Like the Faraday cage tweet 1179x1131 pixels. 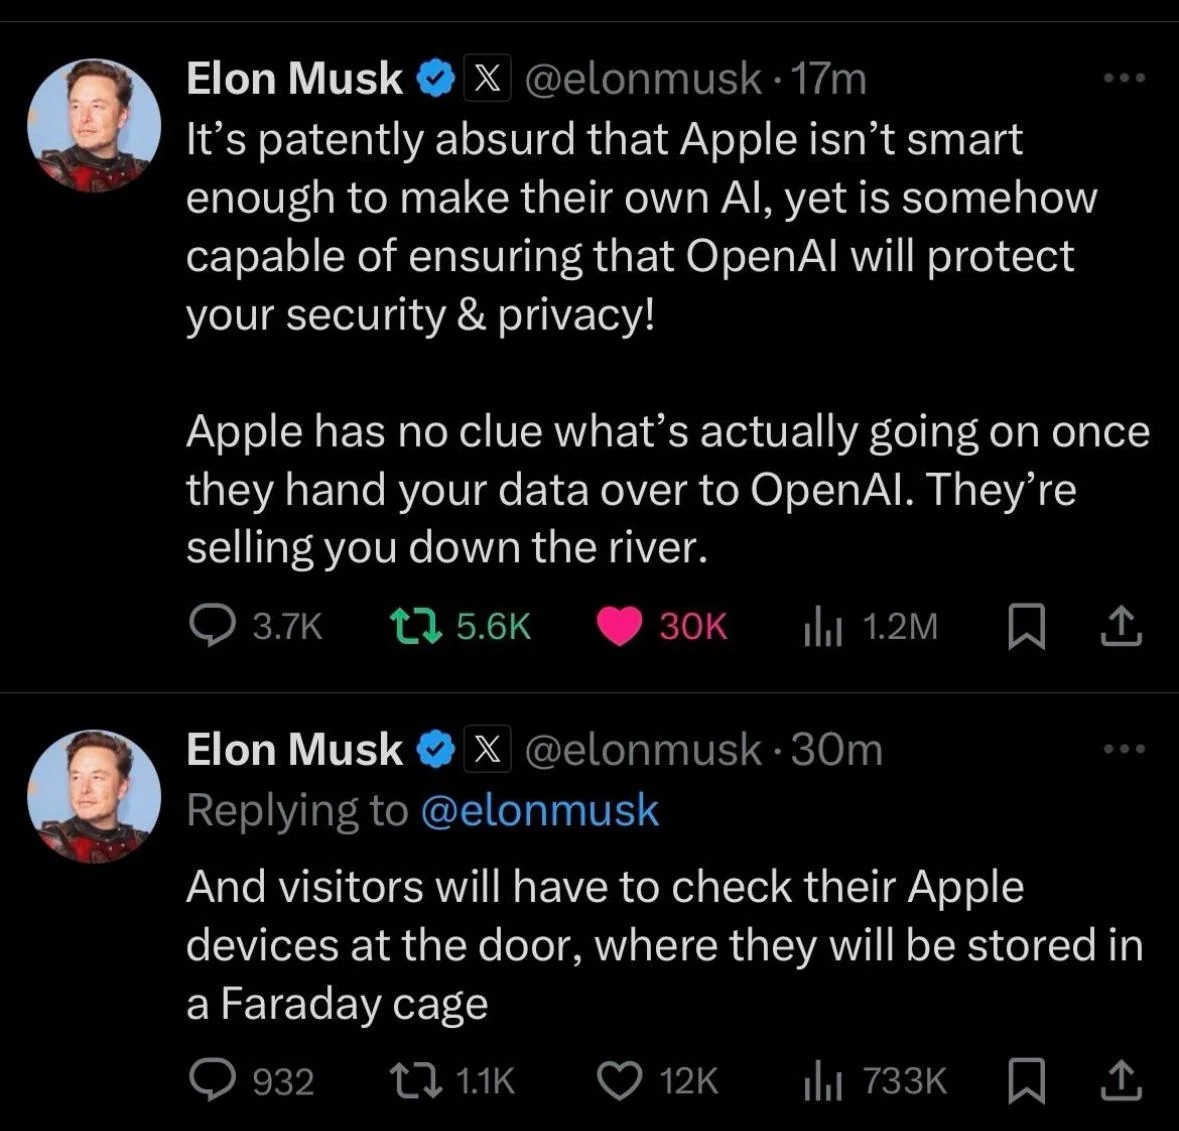point(619,1079)
